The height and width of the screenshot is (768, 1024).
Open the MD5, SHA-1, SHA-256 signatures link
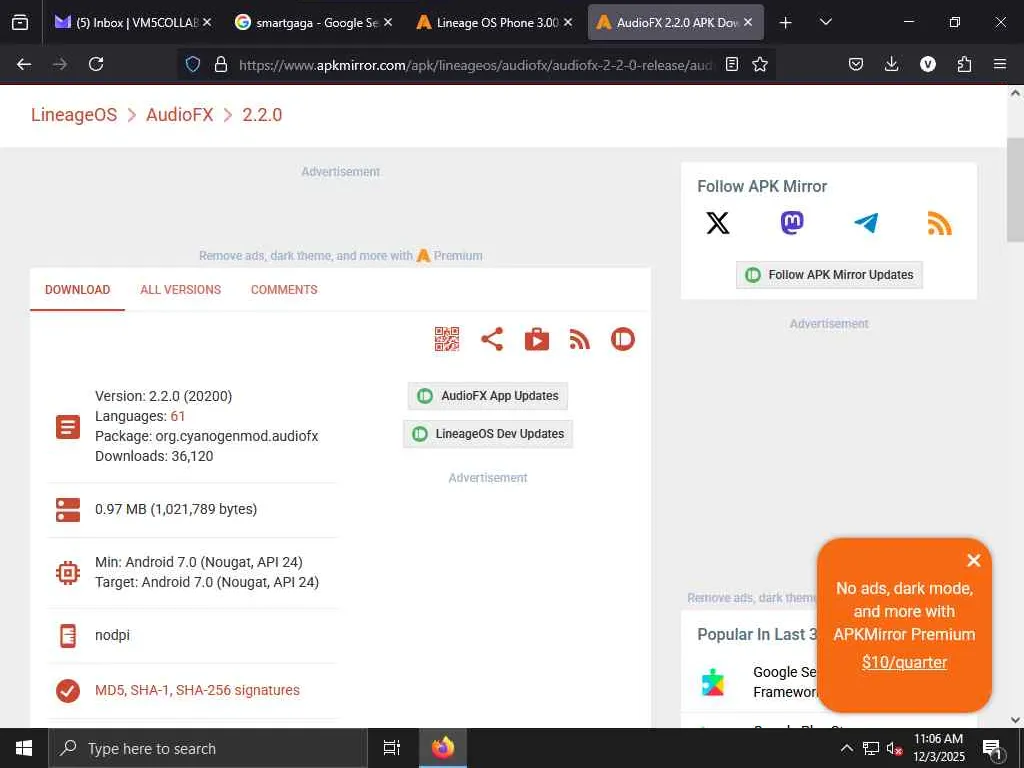tap(197, 690)
